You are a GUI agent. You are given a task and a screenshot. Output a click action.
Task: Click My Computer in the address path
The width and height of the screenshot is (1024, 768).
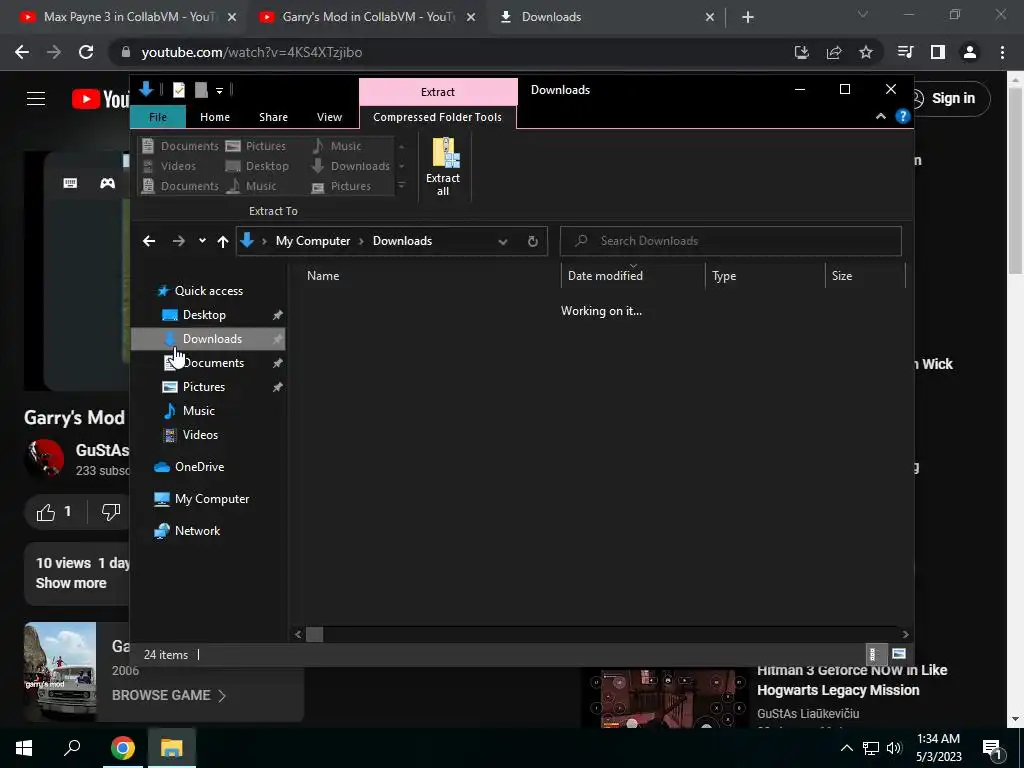tap(313, 241)
